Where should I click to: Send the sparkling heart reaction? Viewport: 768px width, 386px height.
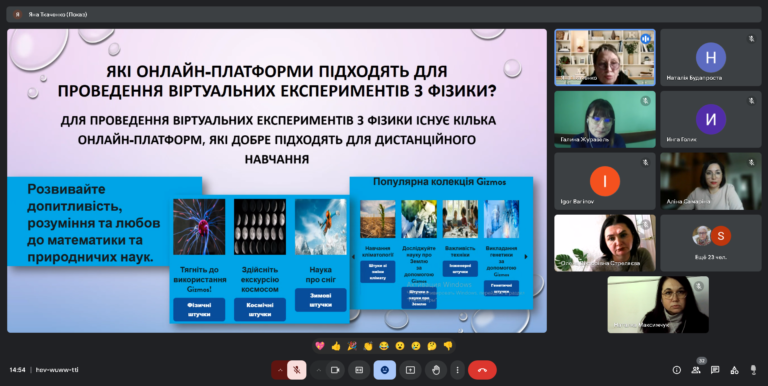coord(320,346)
